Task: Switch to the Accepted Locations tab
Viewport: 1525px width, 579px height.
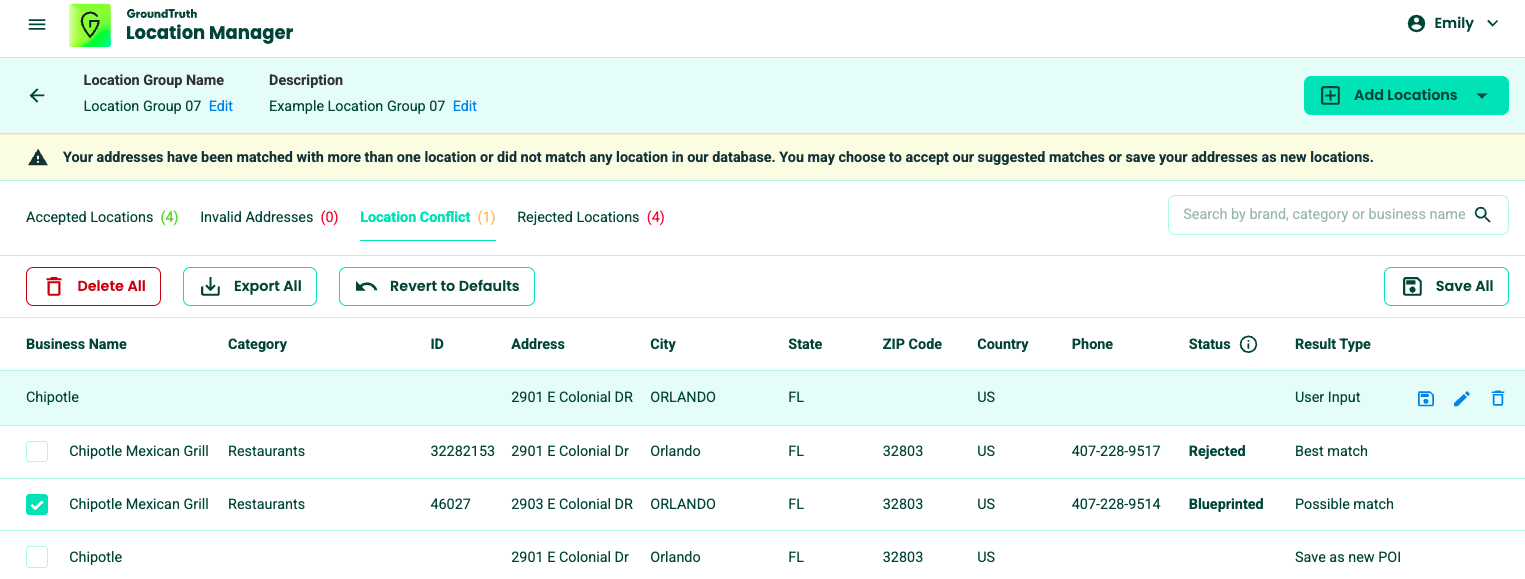Action: pos(101,217)
